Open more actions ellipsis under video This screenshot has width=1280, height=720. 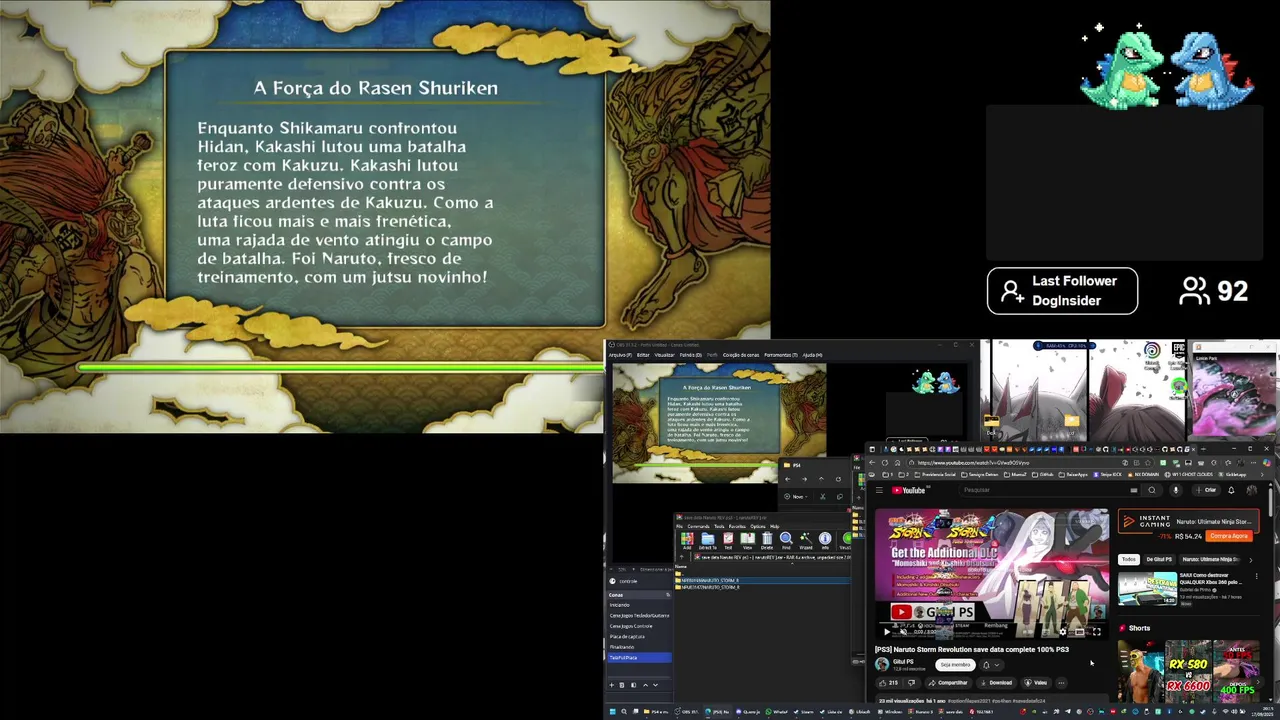1061,683
